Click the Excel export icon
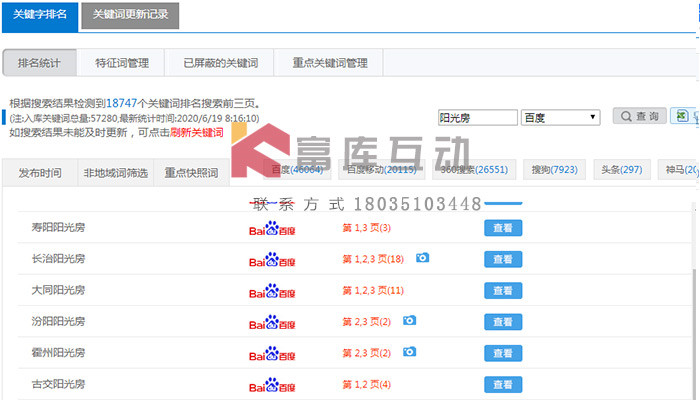Image resolution: width=700 pixels, height=400 pixels. [x=682, y=116]
